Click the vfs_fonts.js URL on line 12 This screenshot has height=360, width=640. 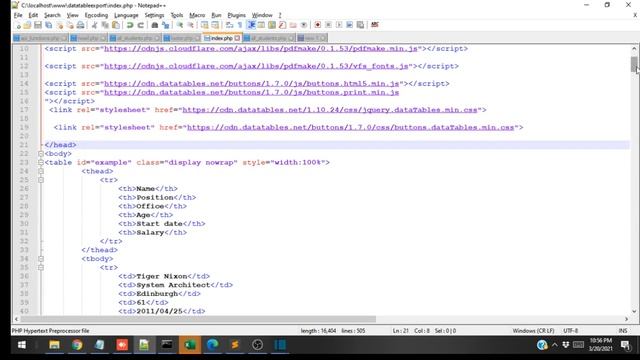(x=256, y=66)
